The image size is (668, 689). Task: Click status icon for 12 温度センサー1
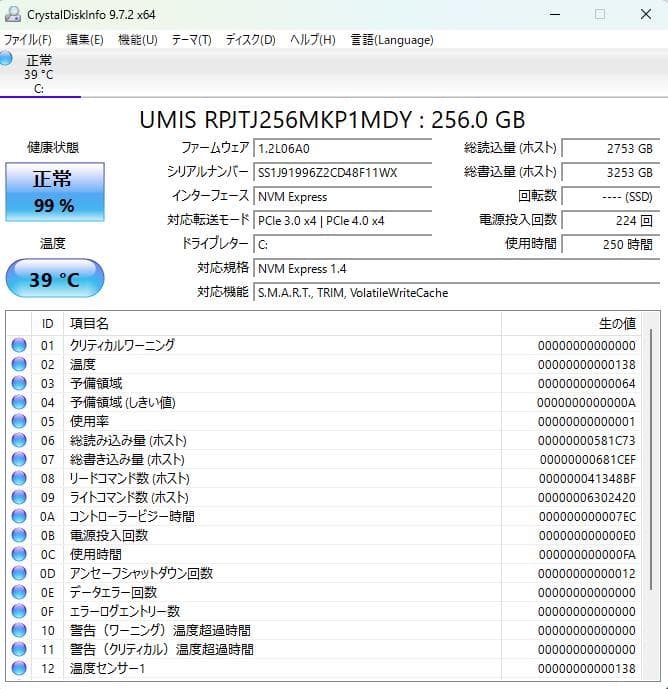coord(19,668)
